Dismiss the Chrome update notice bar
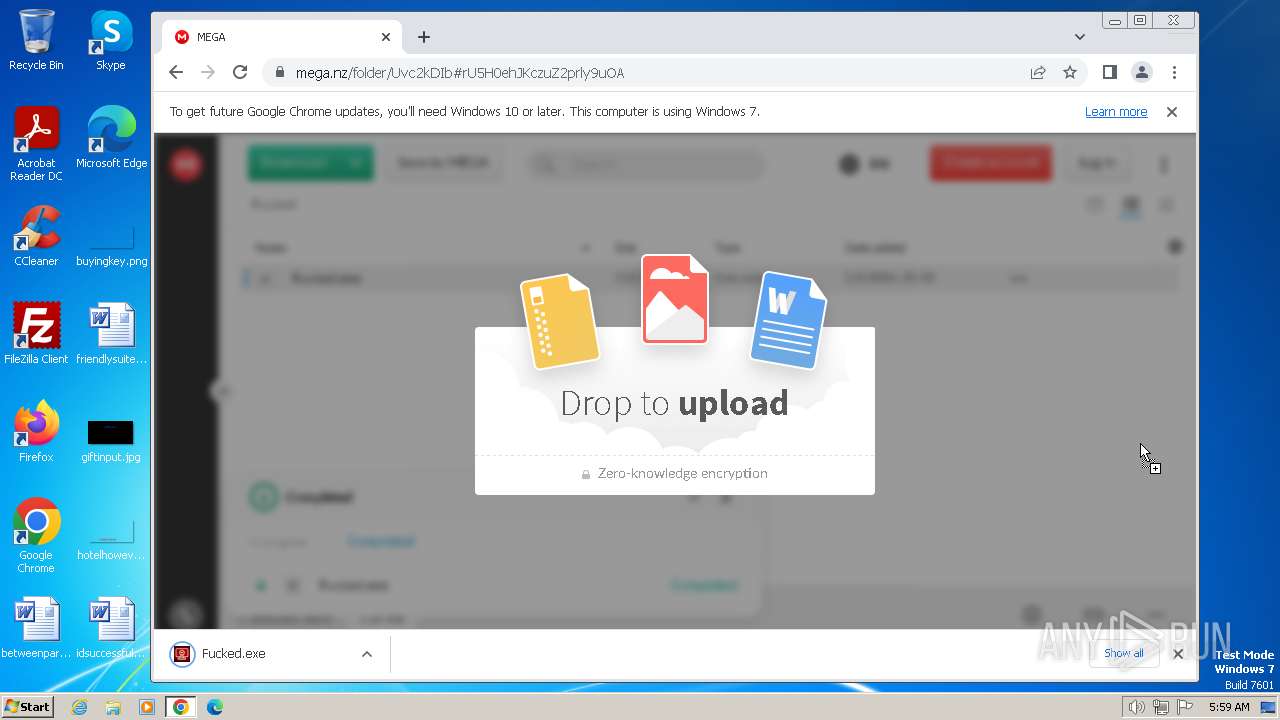The height and width of the screenshot is (720, 1280). pos(1172,112)
